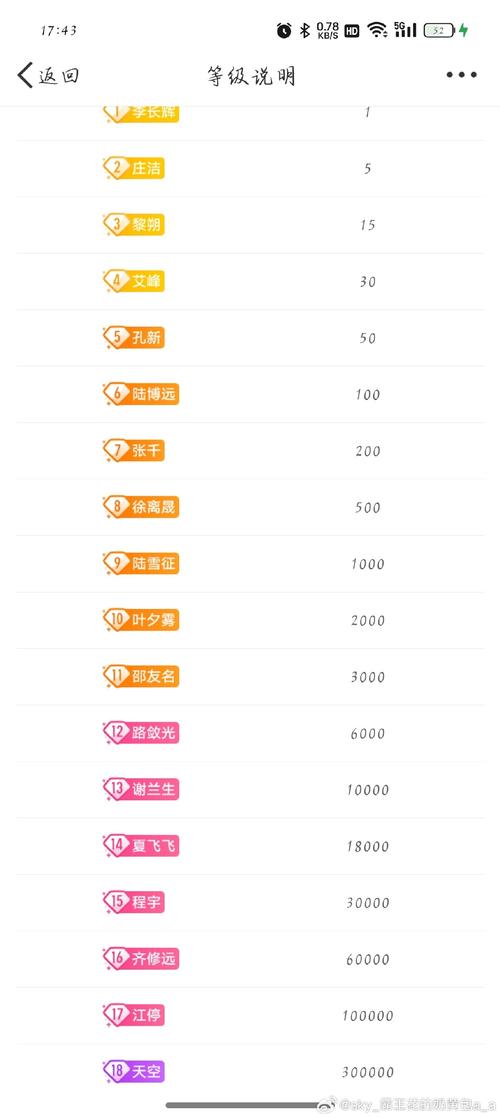Image resolution: width=500 pixels, height=1118 pixels.
Task: Go back using the 返回 arrow
Action: (25, 75)
